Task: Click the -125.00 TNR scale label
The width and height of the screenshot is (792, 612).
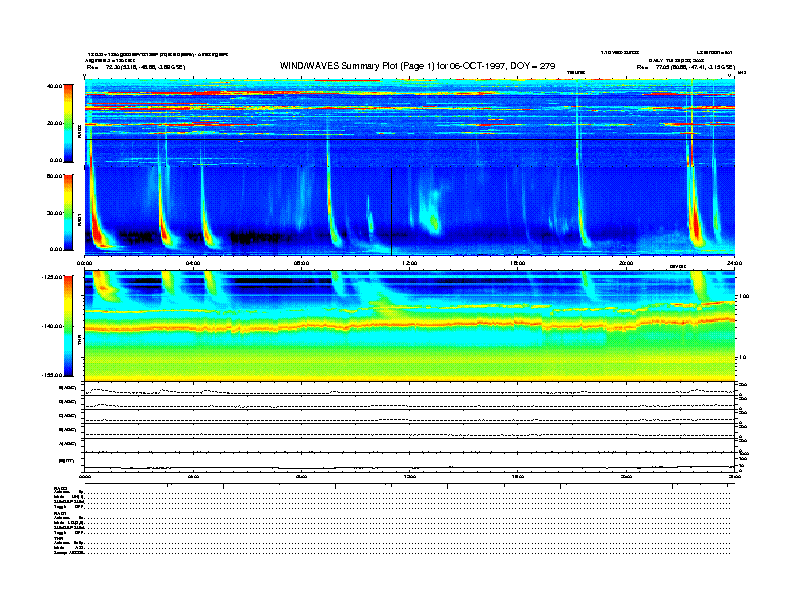Action: click(52, 277)
